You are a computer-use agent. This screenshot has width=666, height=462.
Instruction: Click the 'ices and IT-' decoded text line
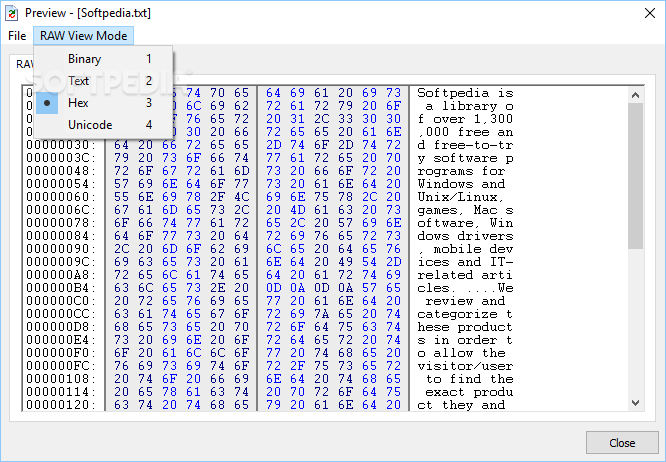coord(466,262)
